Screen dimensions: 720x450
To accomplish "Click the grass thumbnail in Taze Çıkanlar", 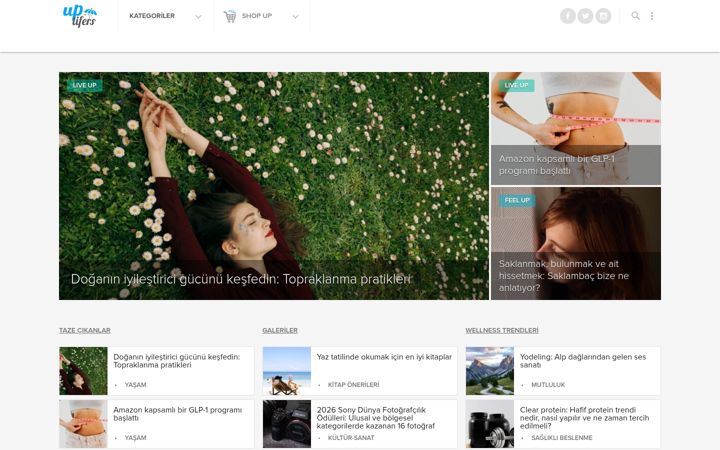I will click(83, 371).
